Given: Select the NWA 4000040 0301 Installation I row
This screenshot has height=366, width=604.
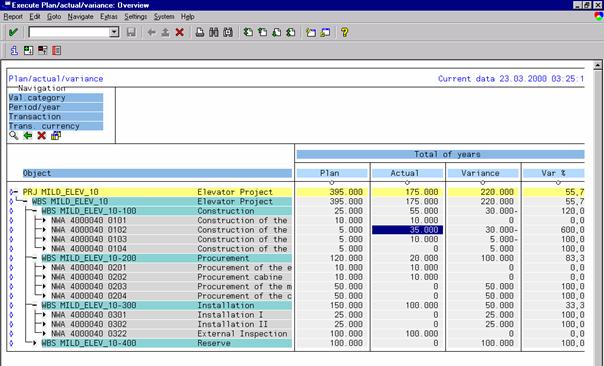Looking at the screenshot, I should (171, 315).
